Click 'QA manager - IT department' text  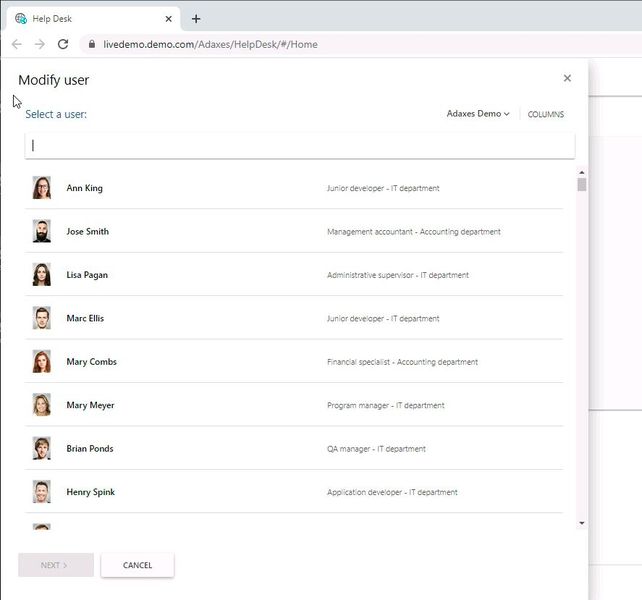pos(376,449)
